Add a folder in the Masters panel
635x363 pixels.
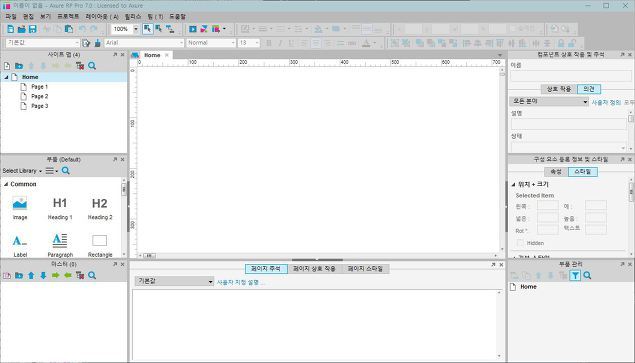[19, 275]
